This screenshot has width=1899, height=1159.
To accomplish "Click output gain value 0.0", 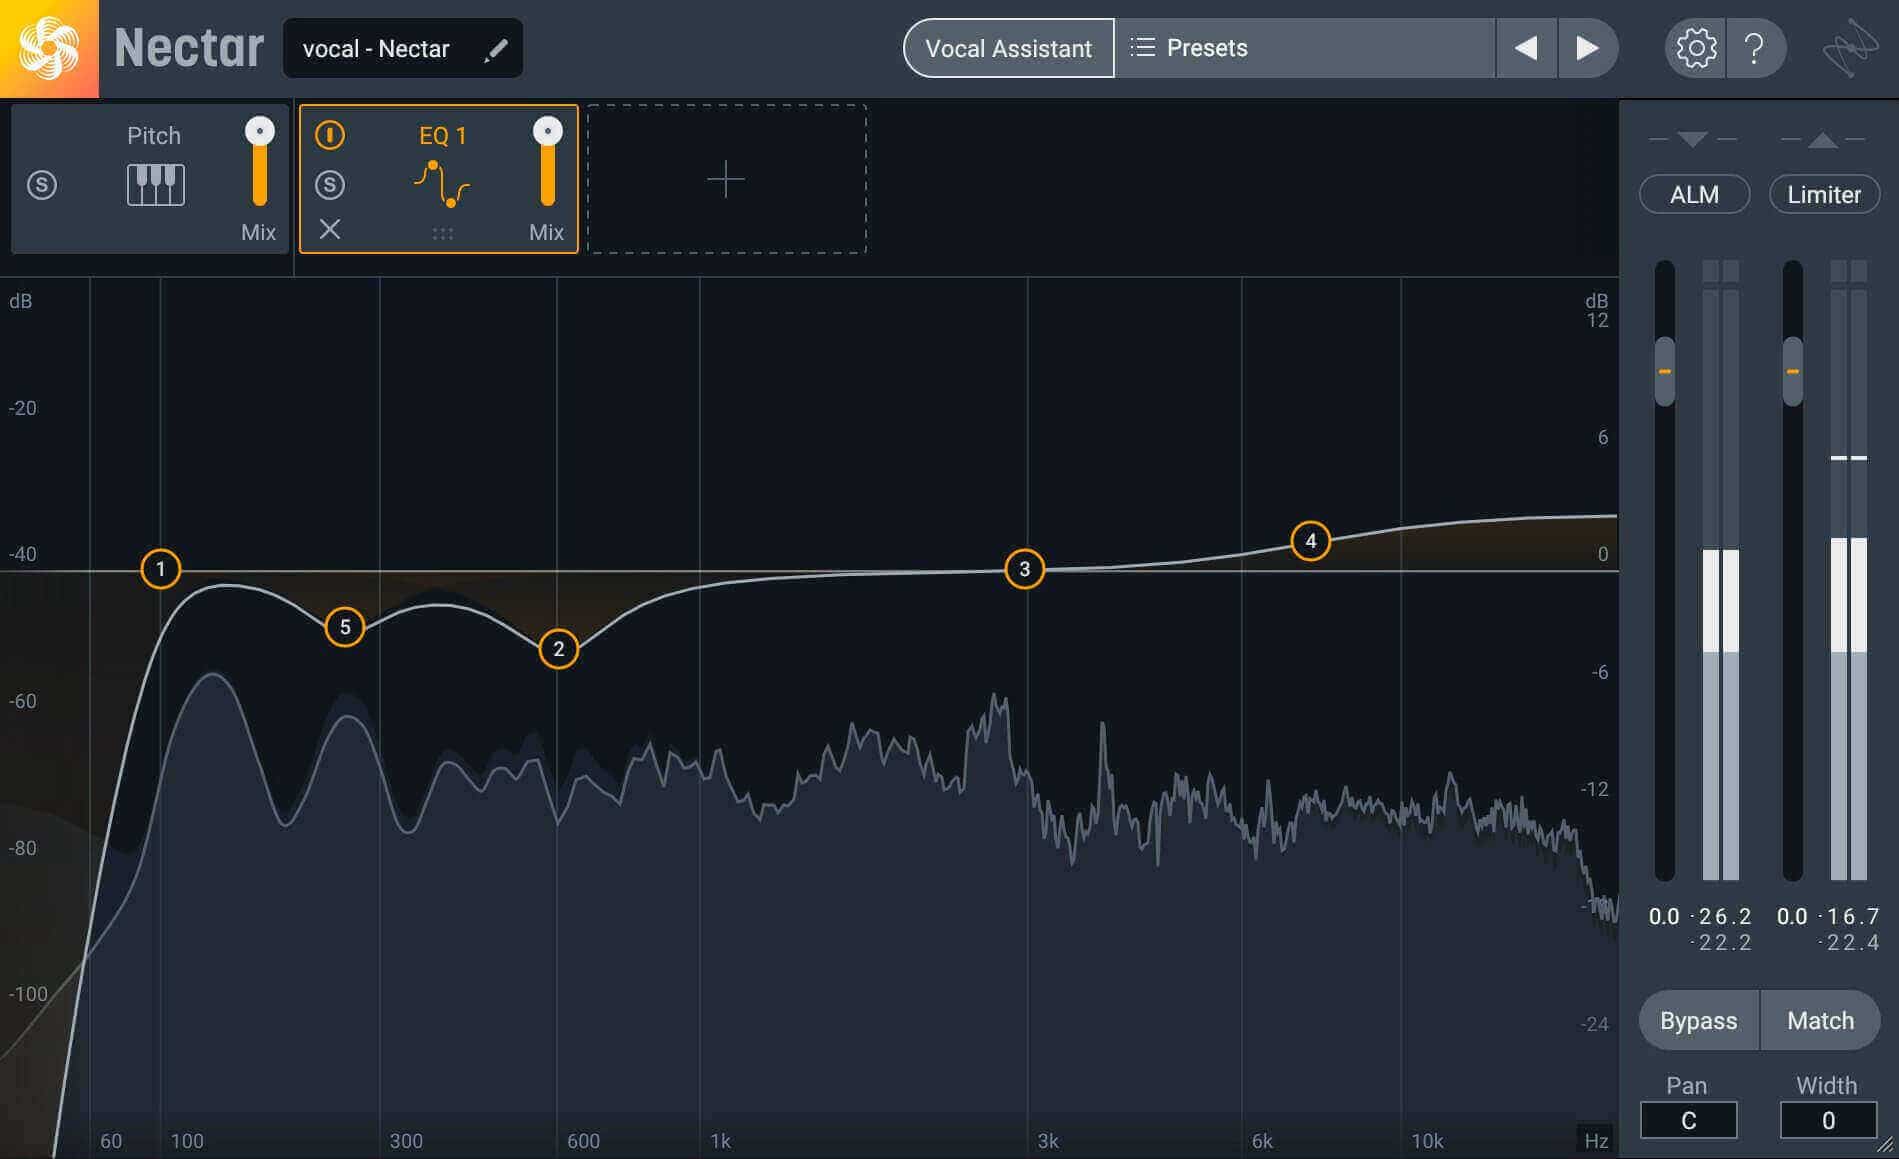I will [1792, 916].
